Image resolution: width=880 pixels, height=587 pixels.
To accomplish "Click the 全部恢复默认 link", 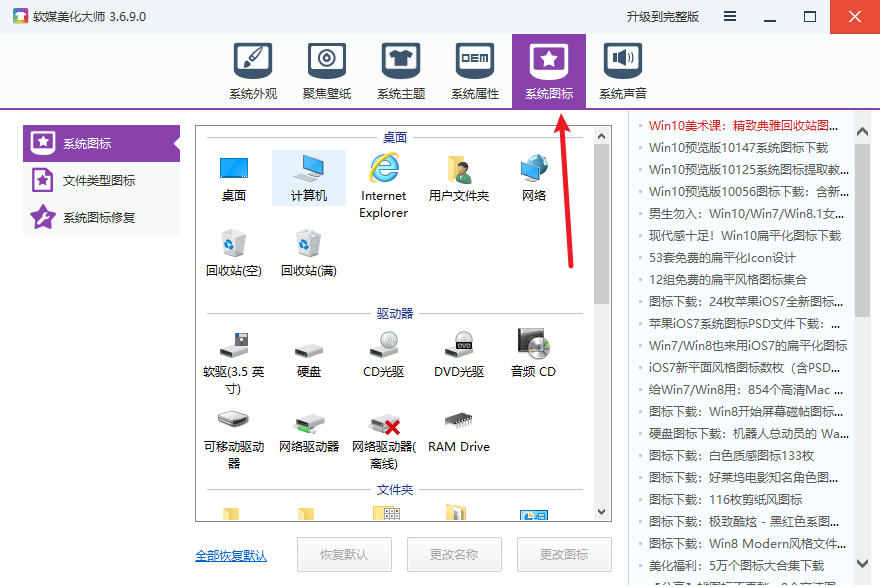I will coord(231,555).
